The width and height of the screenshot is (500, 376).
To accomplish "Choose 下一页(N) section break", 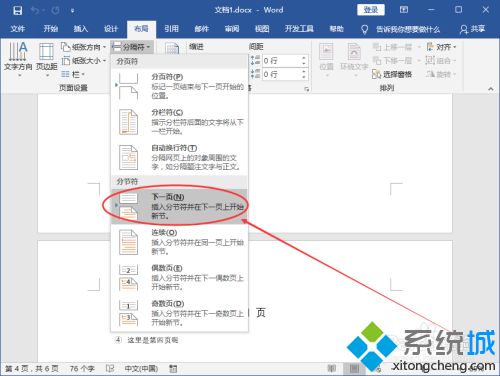I will click(180, 206).
